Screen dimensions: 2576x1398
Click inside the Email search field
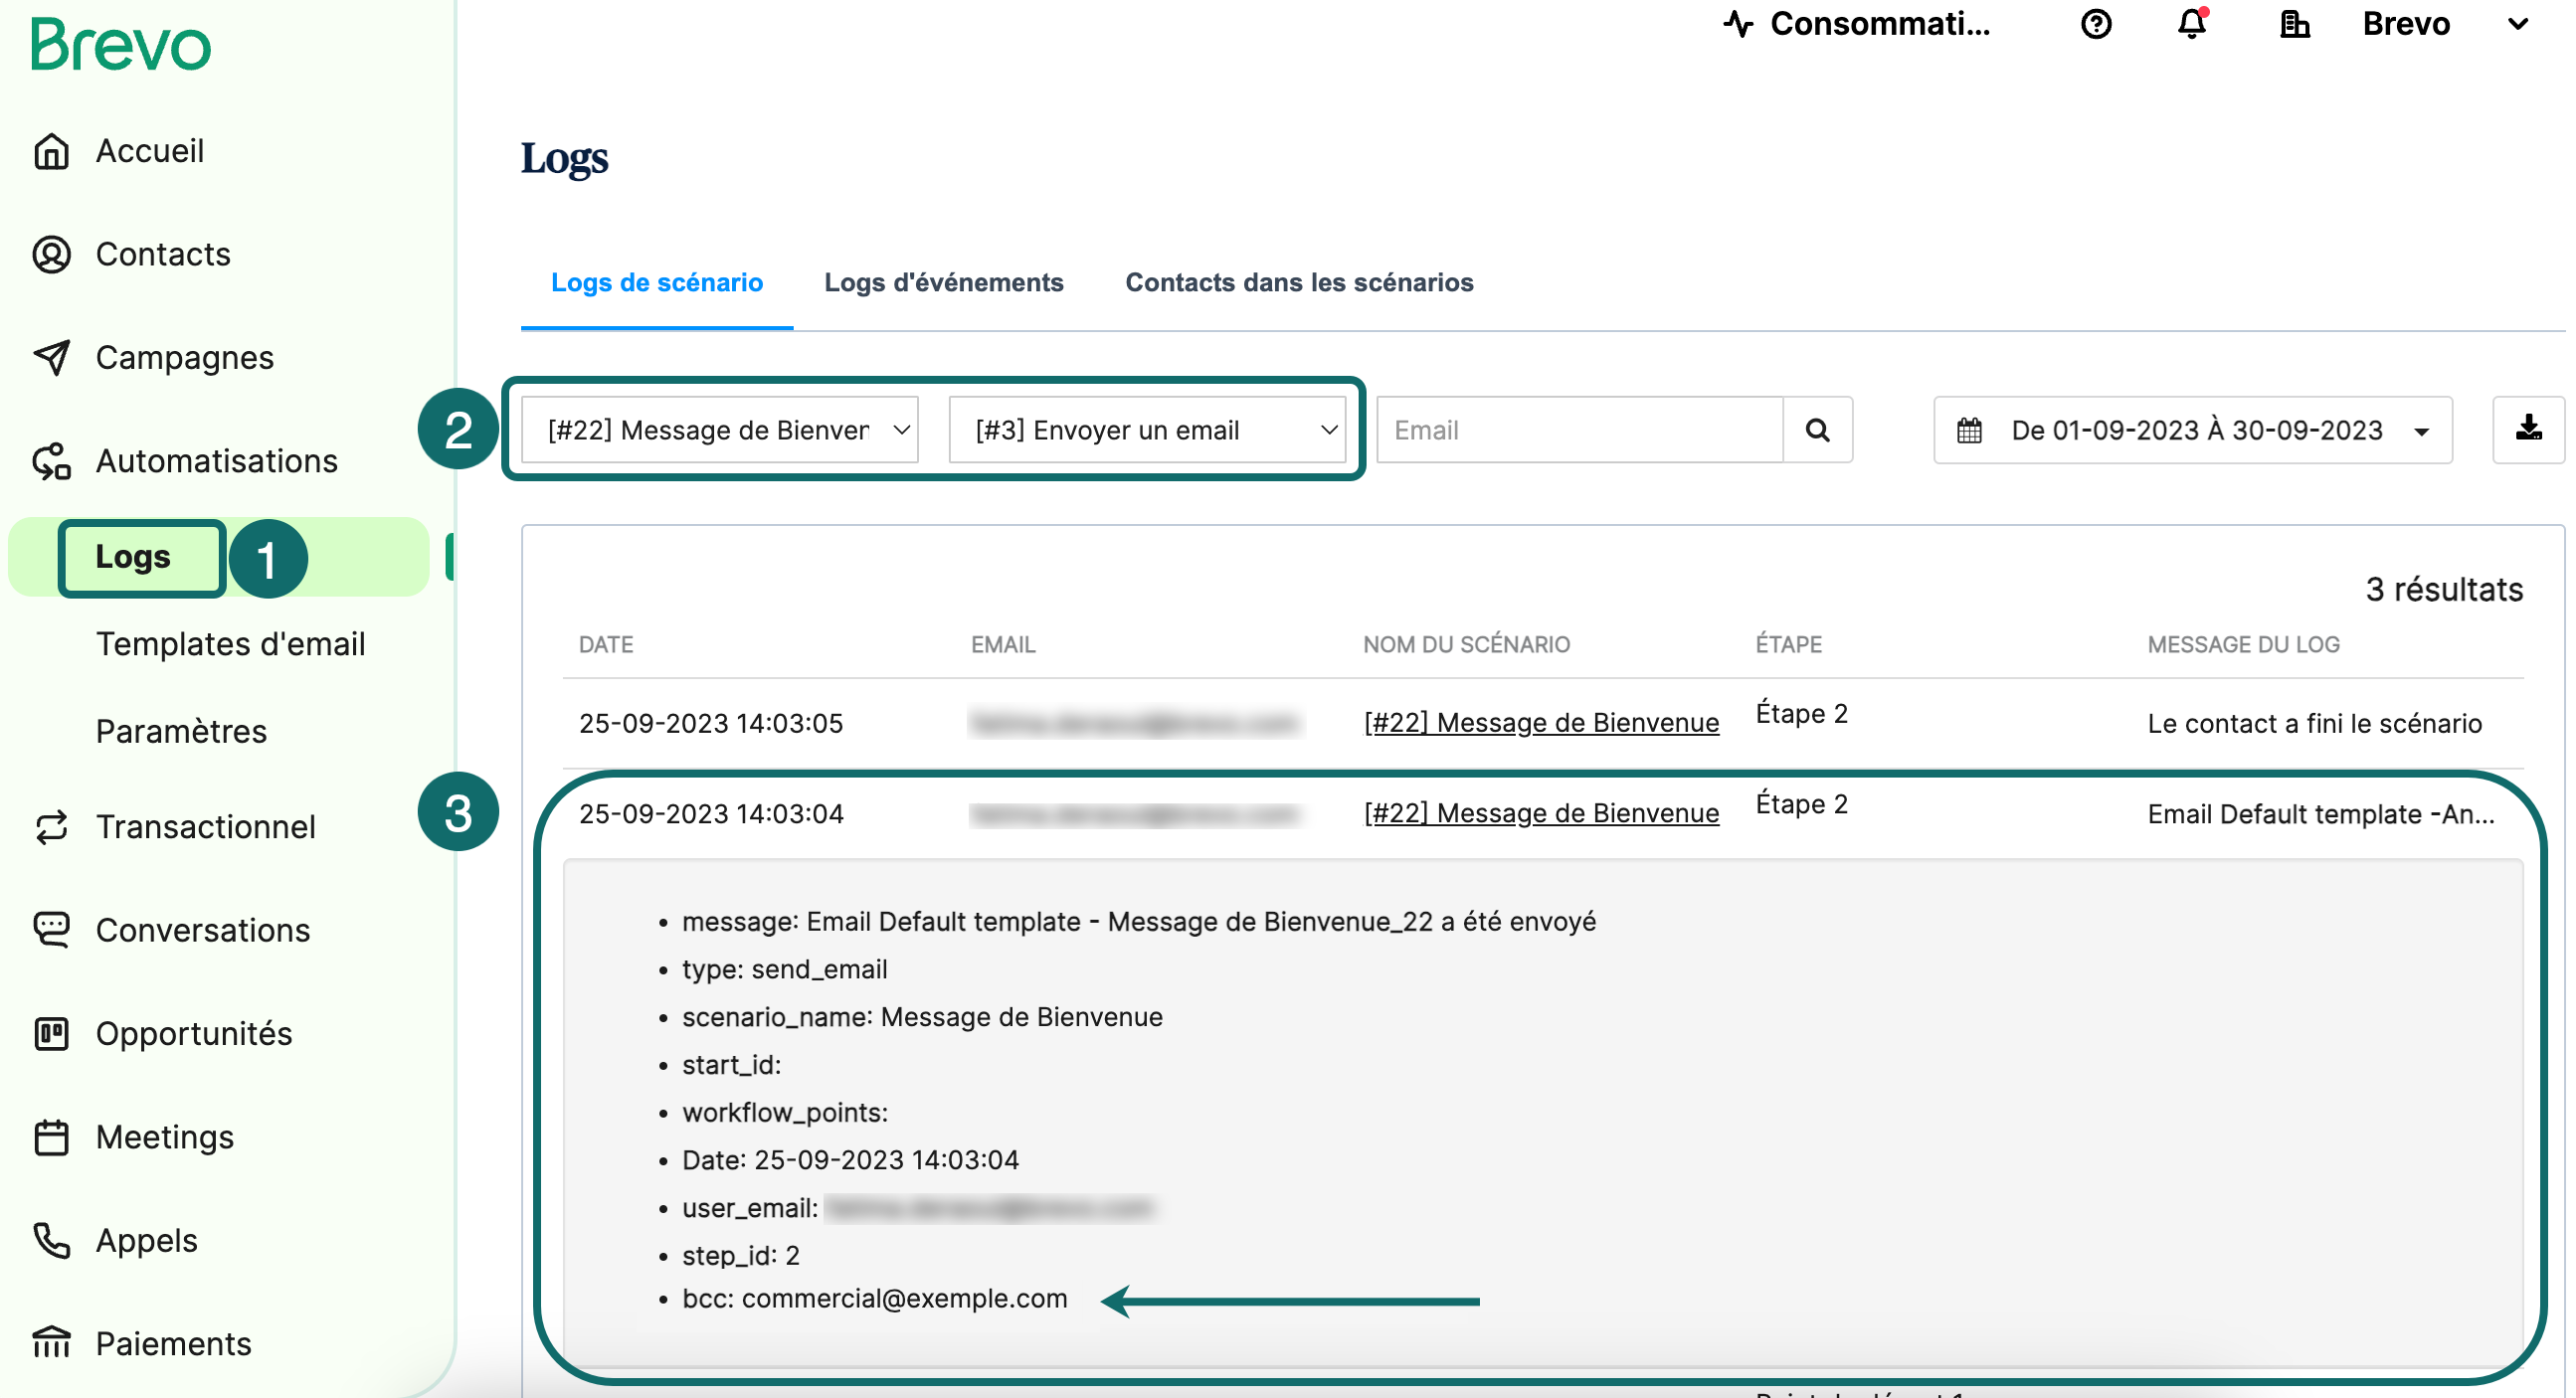(1550, 430)
